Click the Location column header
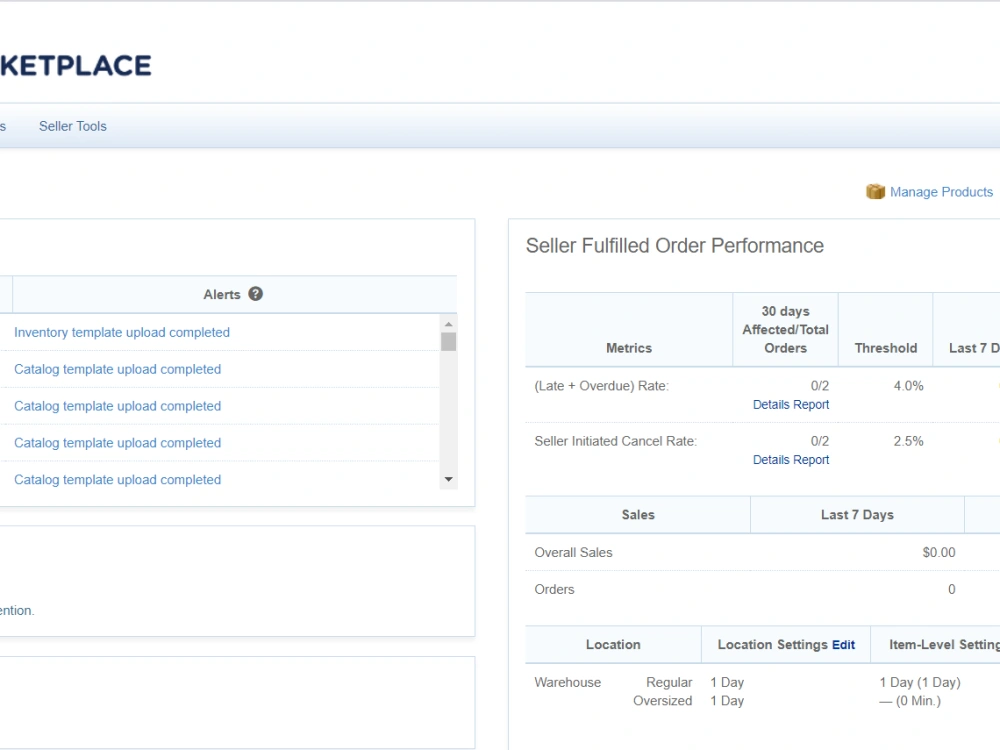Screen dimensions: 1000x750 [x=613, y=645]
